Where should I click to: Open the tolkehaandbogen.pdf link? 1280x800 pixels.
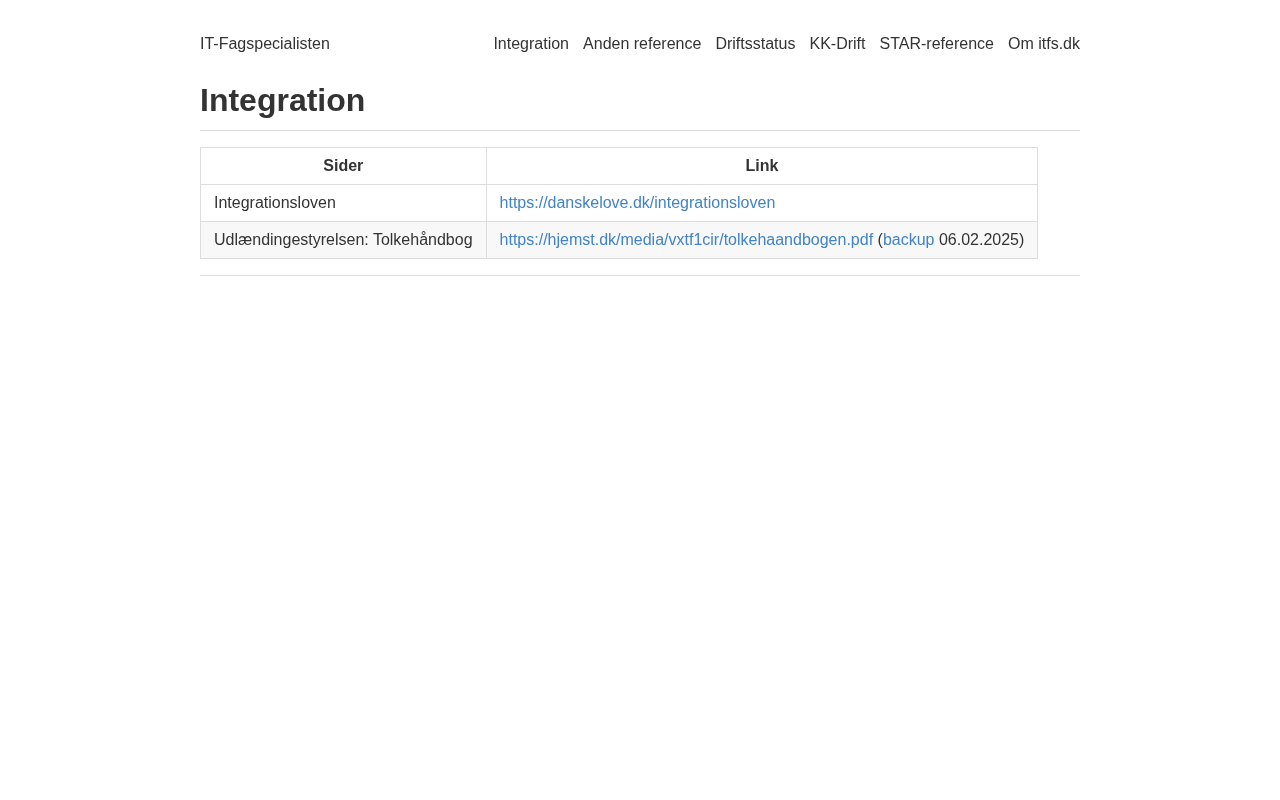686,240
